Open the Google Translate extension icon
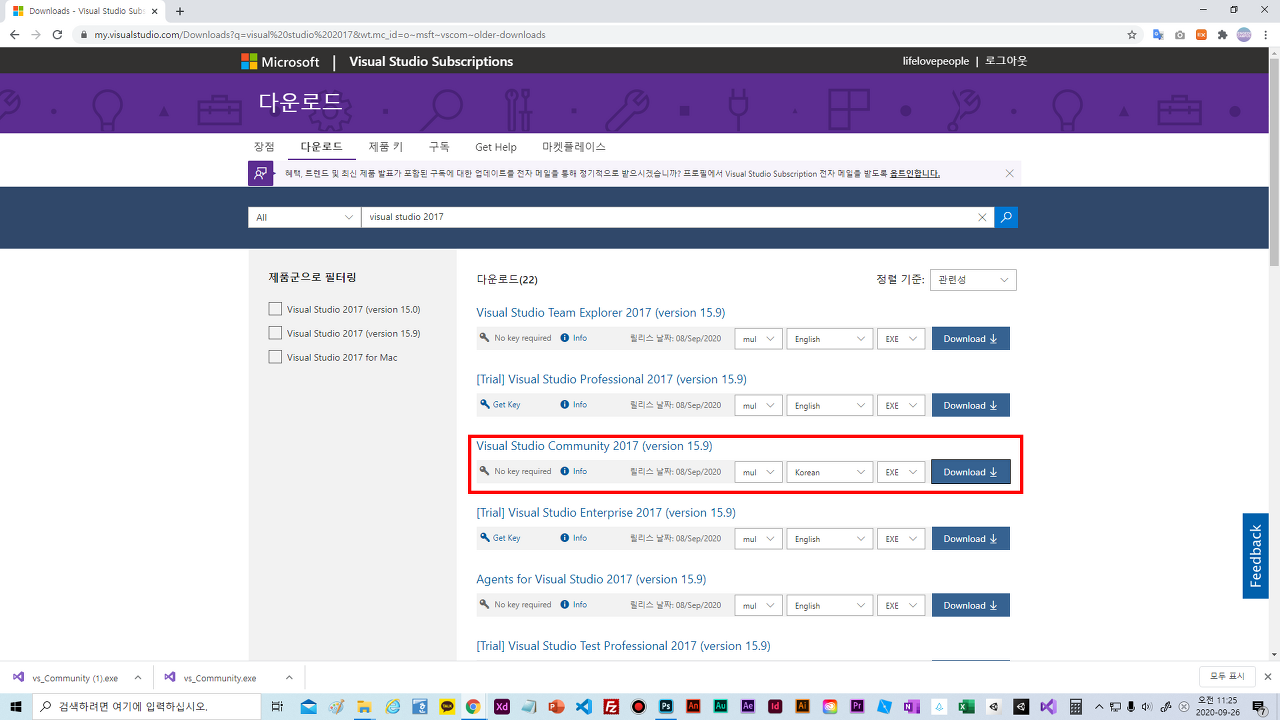The image size is (1280, 720). (x=1158, y=34)
